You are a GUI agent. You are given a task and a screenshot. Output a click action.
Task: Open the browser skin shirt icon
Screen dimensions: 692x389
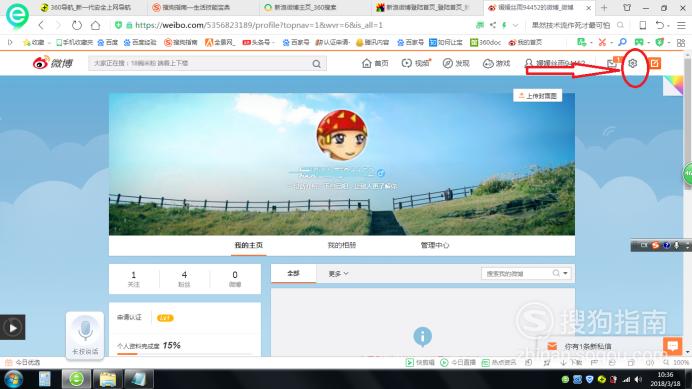627,8
